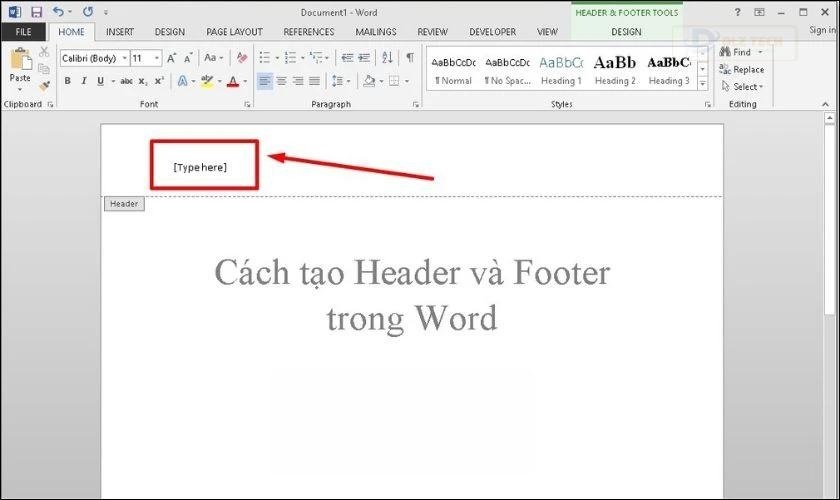Decrease font size with Shrink Font
This screenshot has width=840, height=500.
click(188, 58)
